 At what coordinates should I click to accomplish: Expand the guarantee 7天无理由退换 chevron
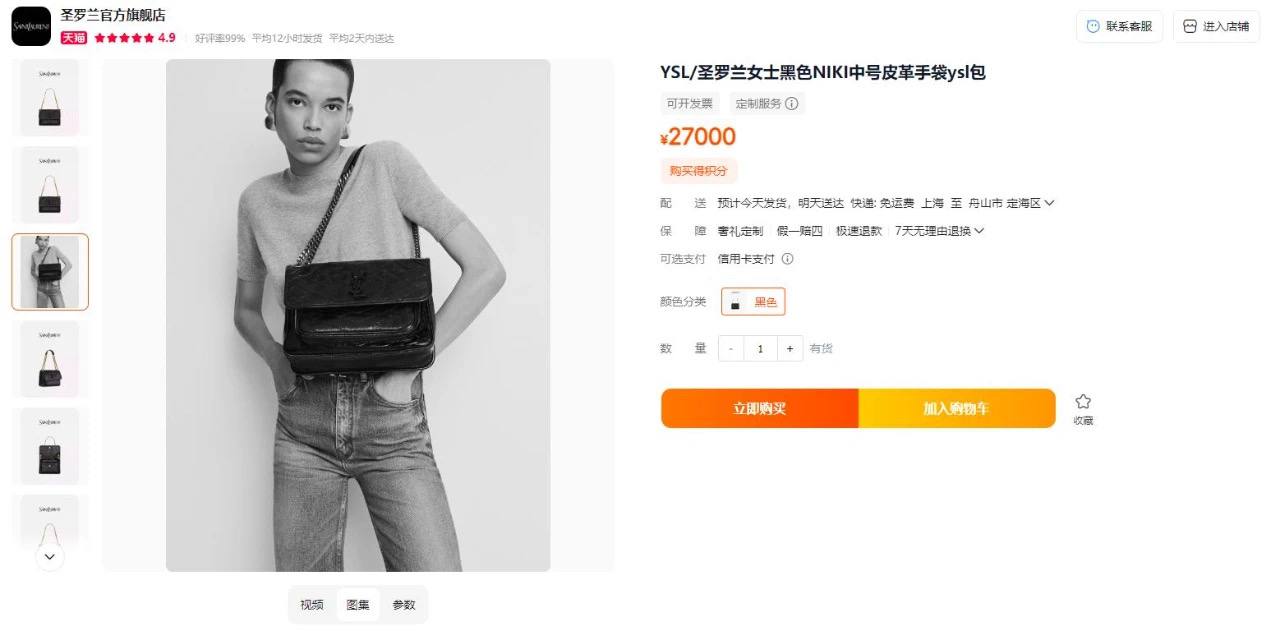[979, 231]
